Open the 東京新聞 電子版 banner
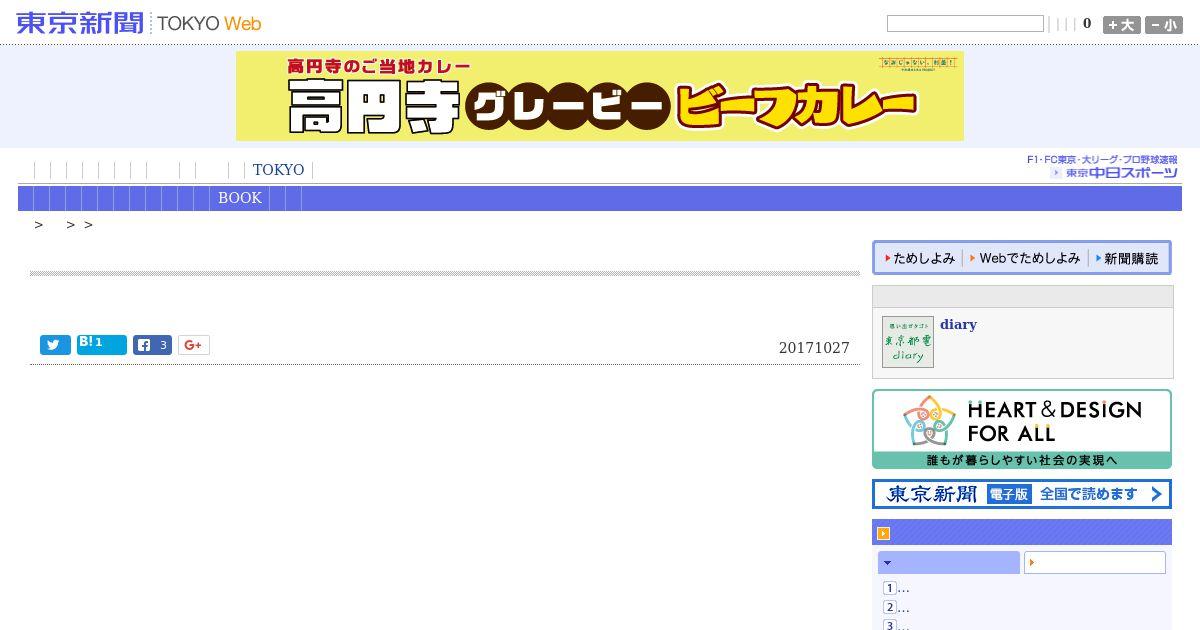 coord(1022,494)
